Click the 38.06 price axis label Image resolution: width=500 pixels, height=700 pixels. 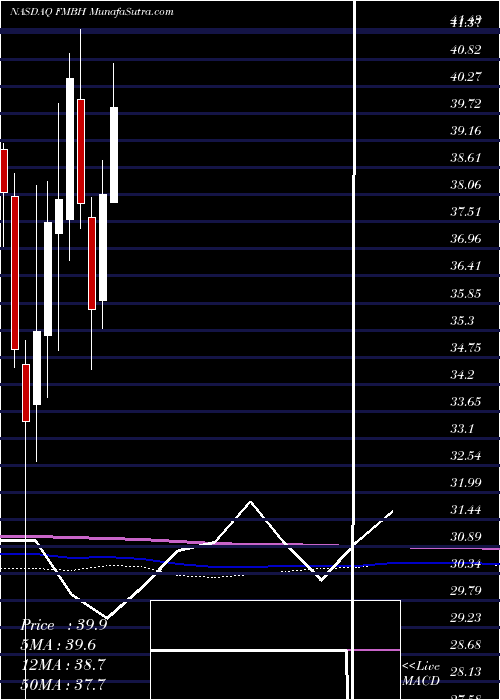tap(465, 184)
